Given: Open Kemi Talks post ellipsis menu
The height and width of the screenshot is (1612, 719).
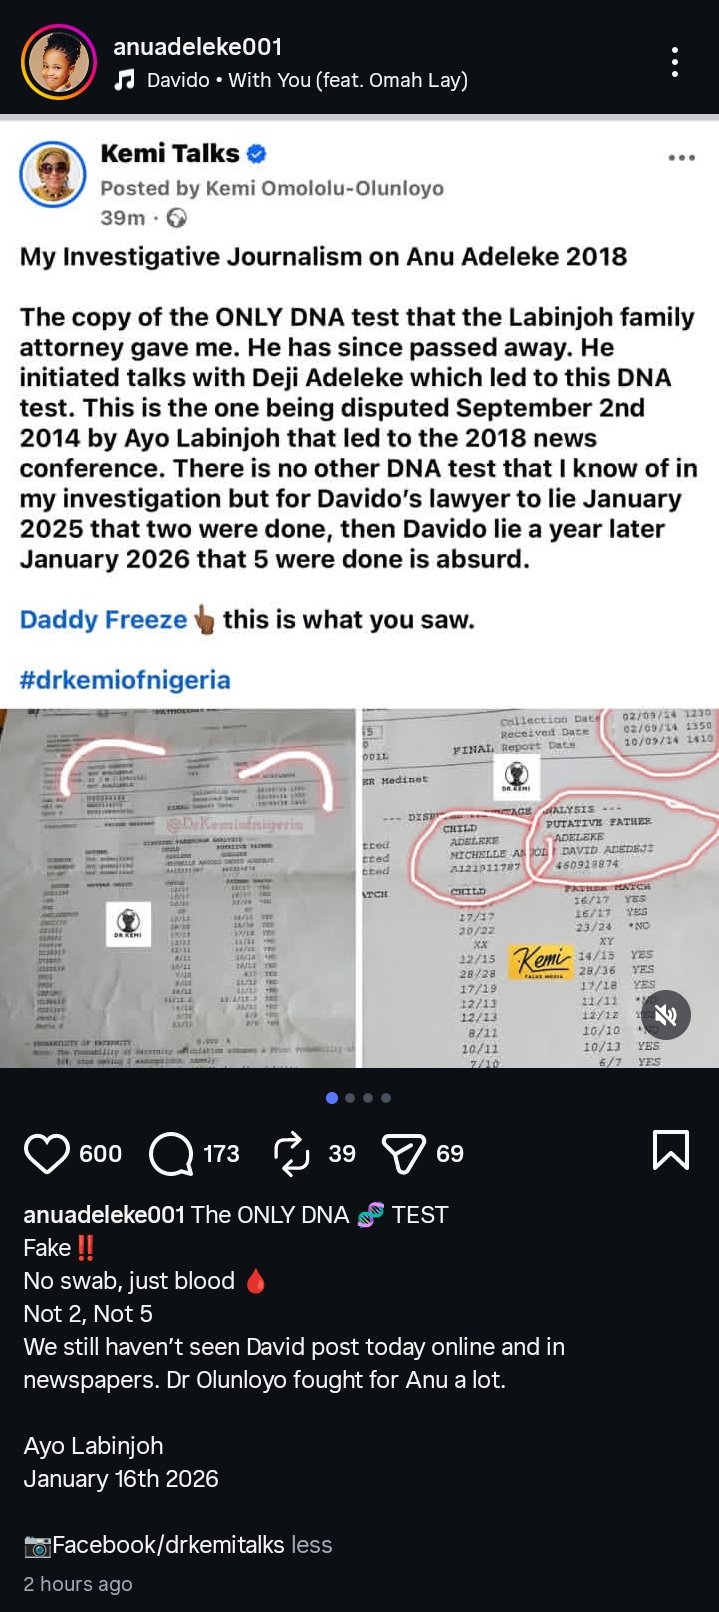Looking at the screenshot, I should click(681, 158).
